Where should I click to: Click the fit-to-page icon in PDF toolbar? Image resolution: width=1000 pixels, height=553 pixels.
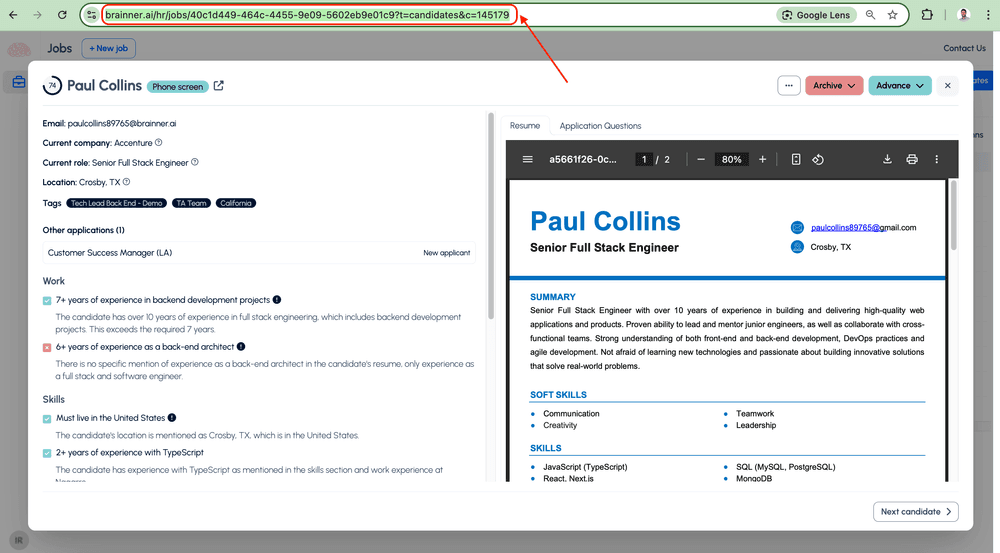(x=796, y=159)
